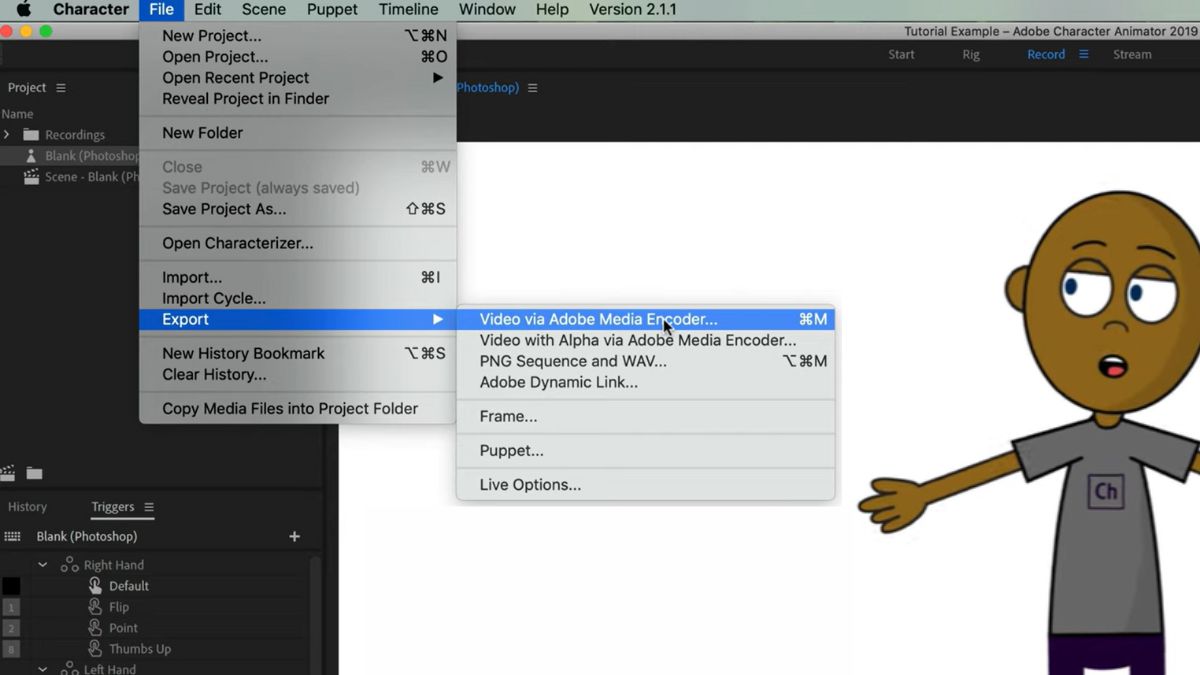Collapse the Right Hand trigger group
1200x675 pixels.
pos(43,565)
